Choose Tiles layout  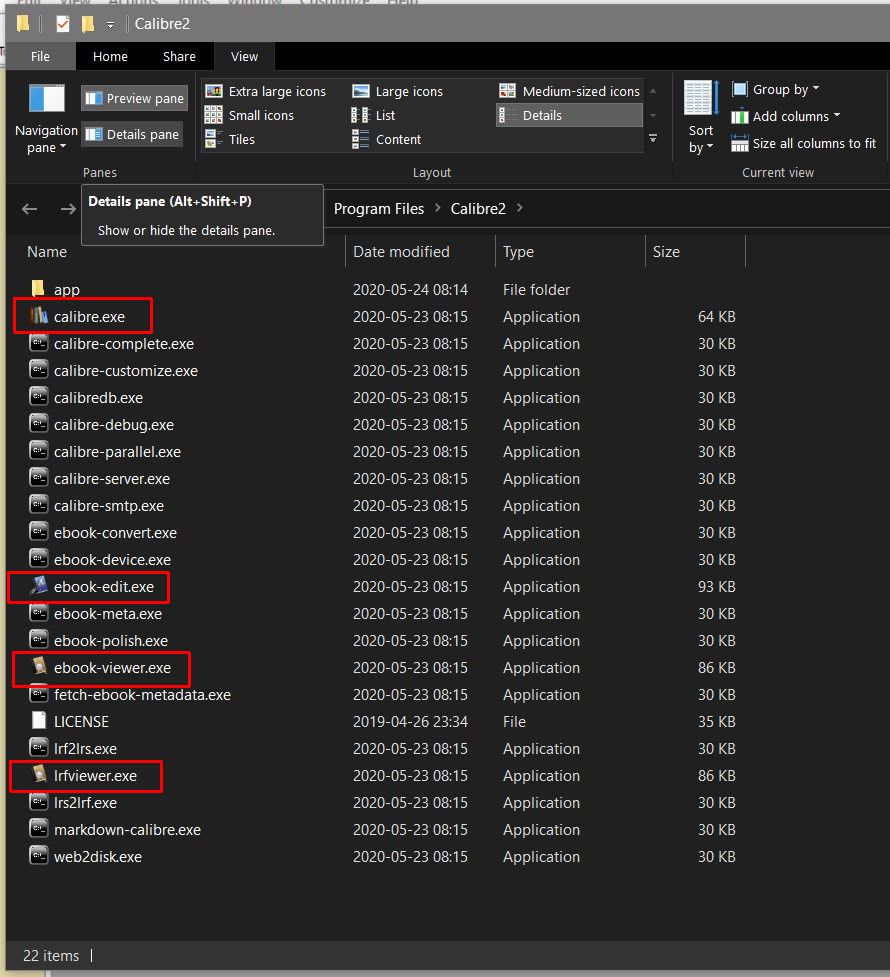pos(230,139)
